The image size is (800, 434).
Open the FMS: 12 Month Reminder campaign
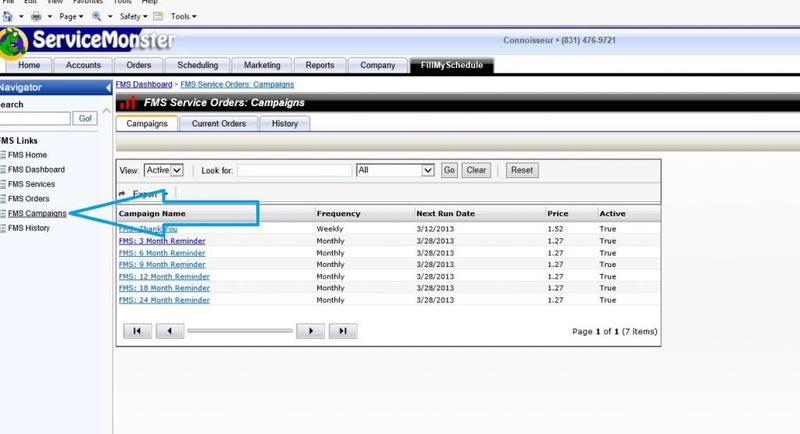coord(164,277)
